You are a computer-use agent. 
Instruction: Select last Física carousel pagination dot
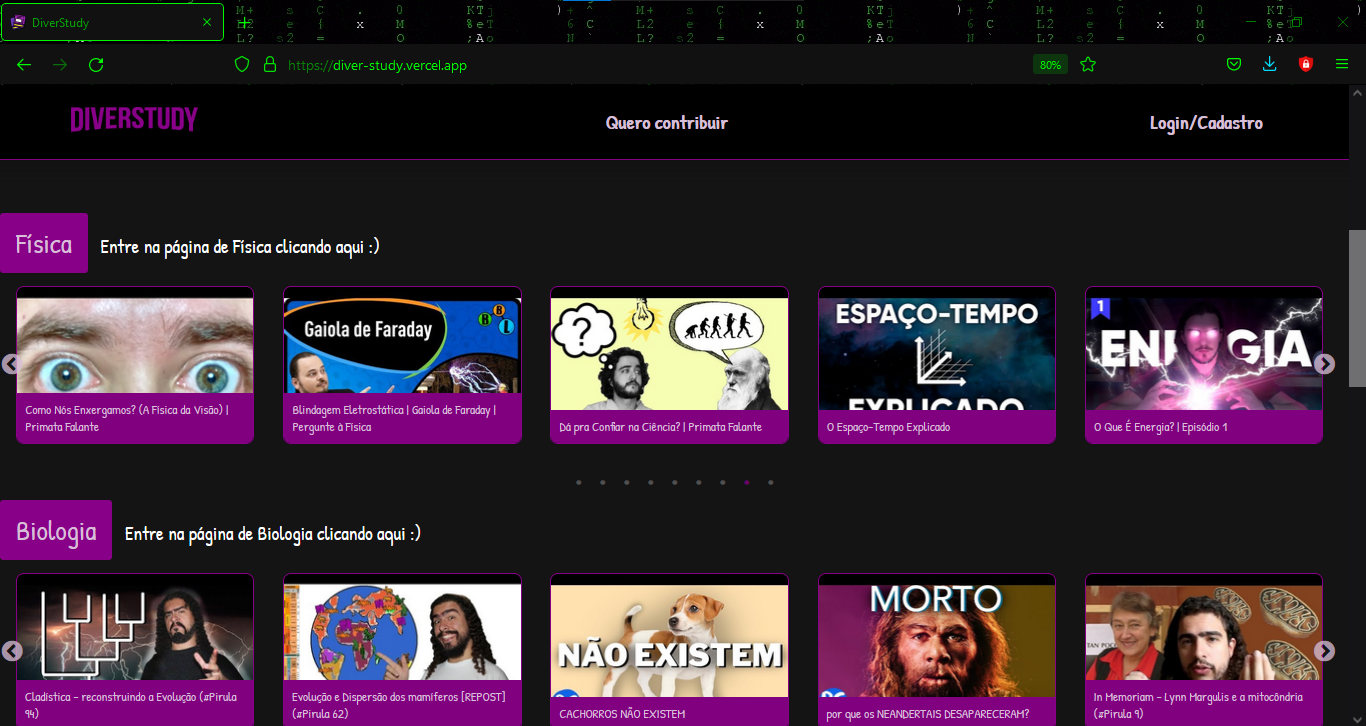coord(770,483)
